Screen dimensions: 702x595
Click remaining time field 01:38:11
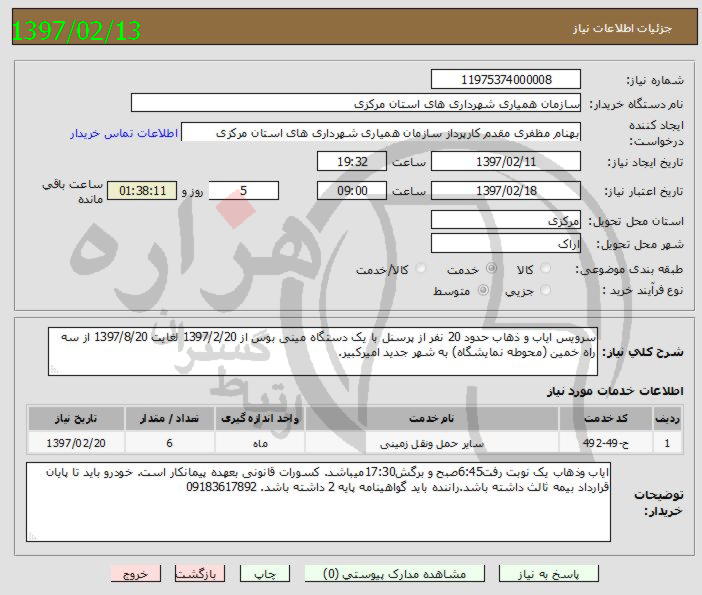[x=142, y=190]
